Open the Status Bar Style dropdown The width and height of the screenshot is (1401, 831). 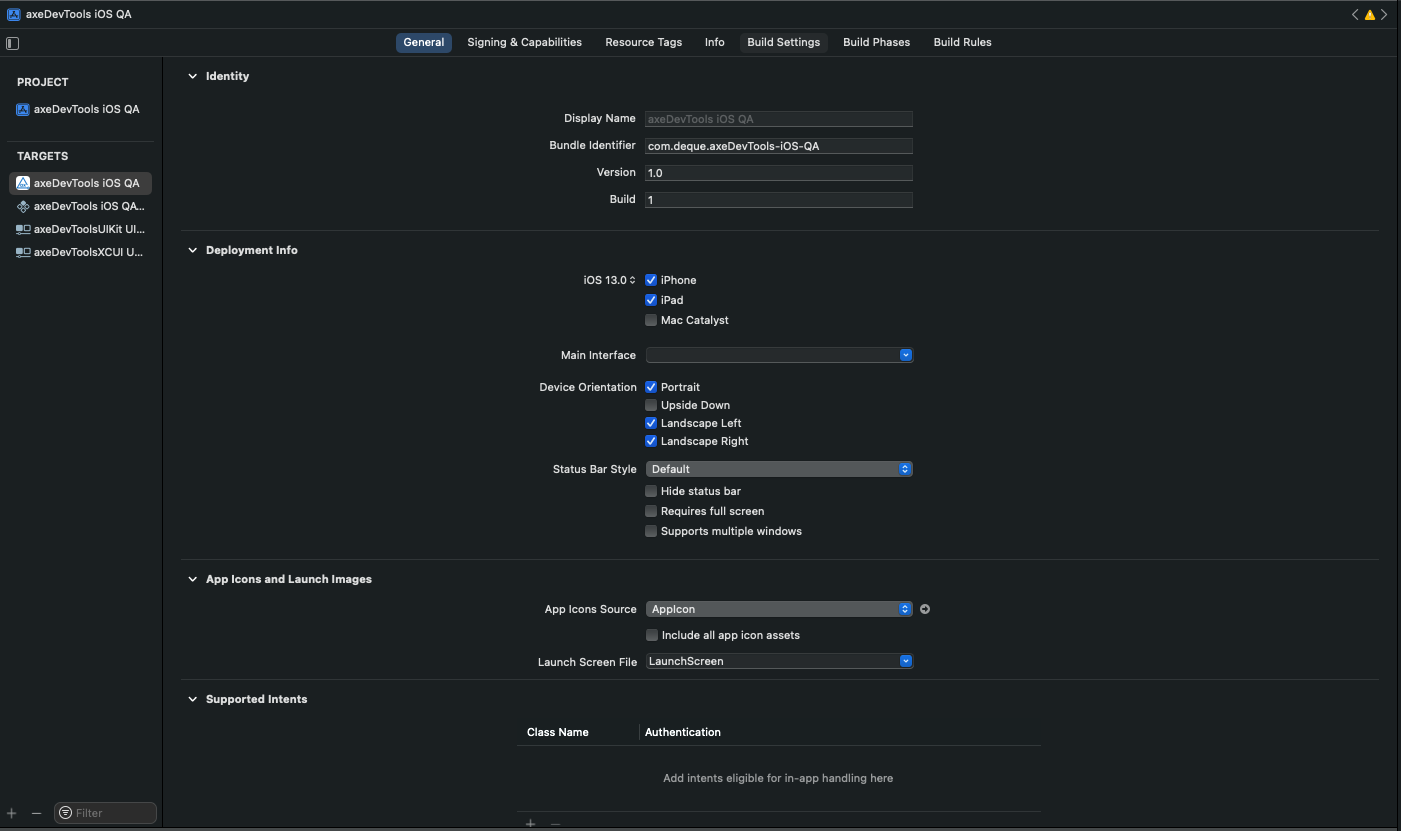tap(779, 469)
